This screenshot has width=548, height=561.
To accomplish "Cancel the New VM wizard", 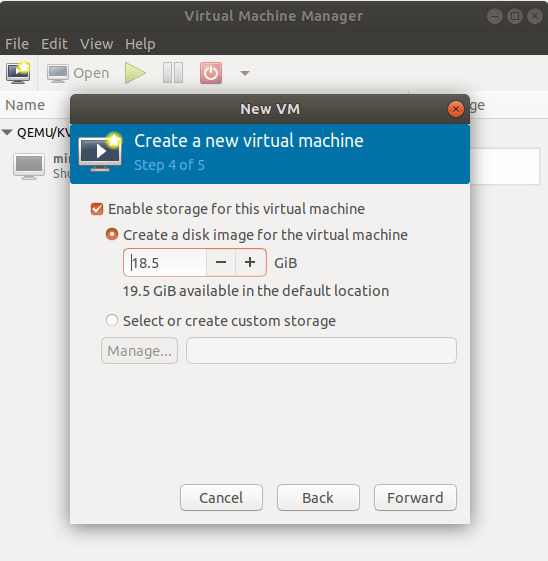I will 221,498.
